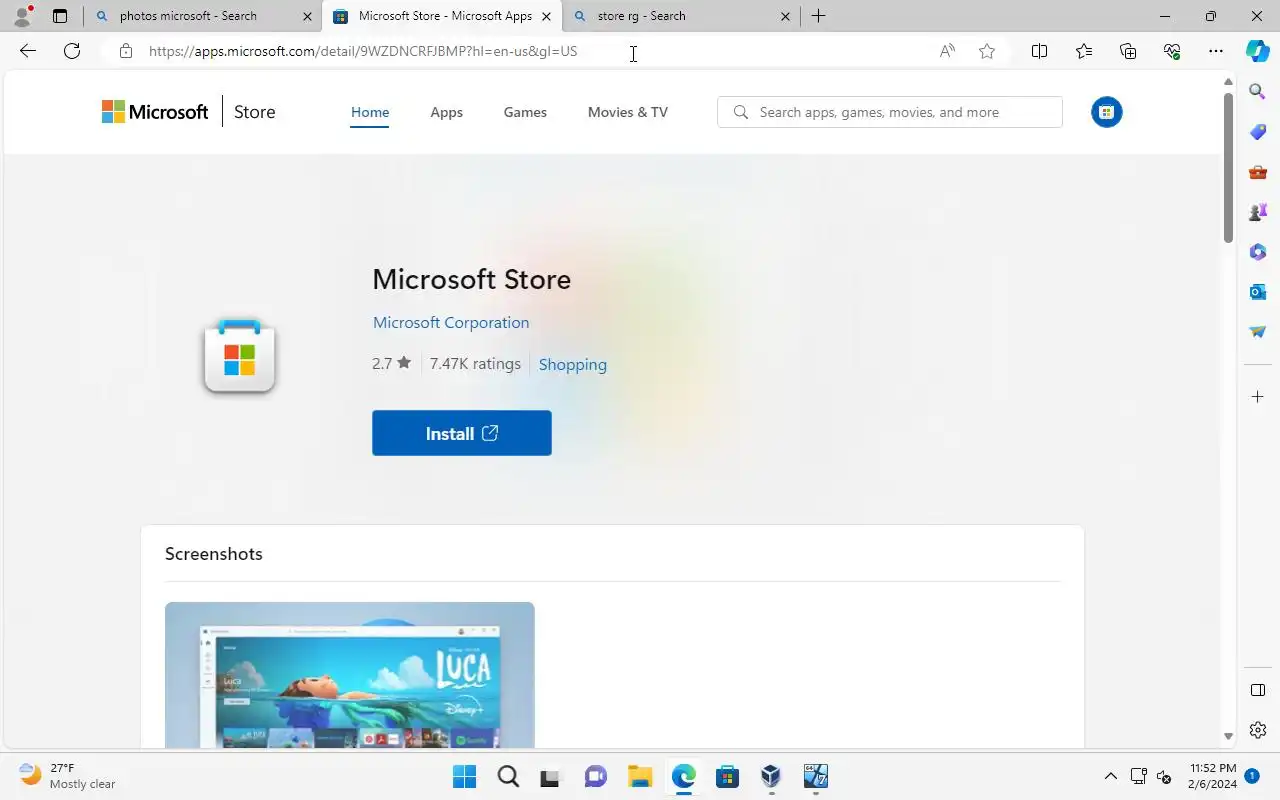Click the page scrollbar thumb
This screenshot has width=1280, height=800.
point(1229,167)
